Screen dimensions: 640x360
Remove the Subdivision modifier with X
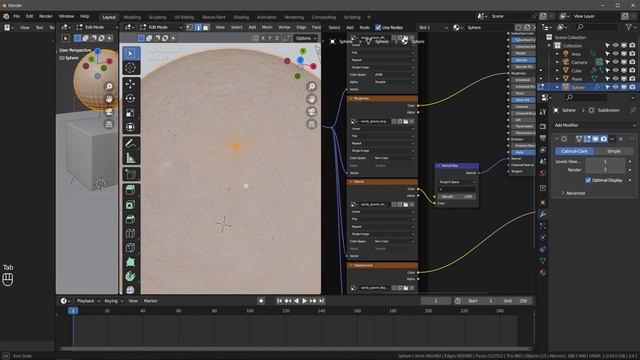pyautogui.click(x=621, y=139)
